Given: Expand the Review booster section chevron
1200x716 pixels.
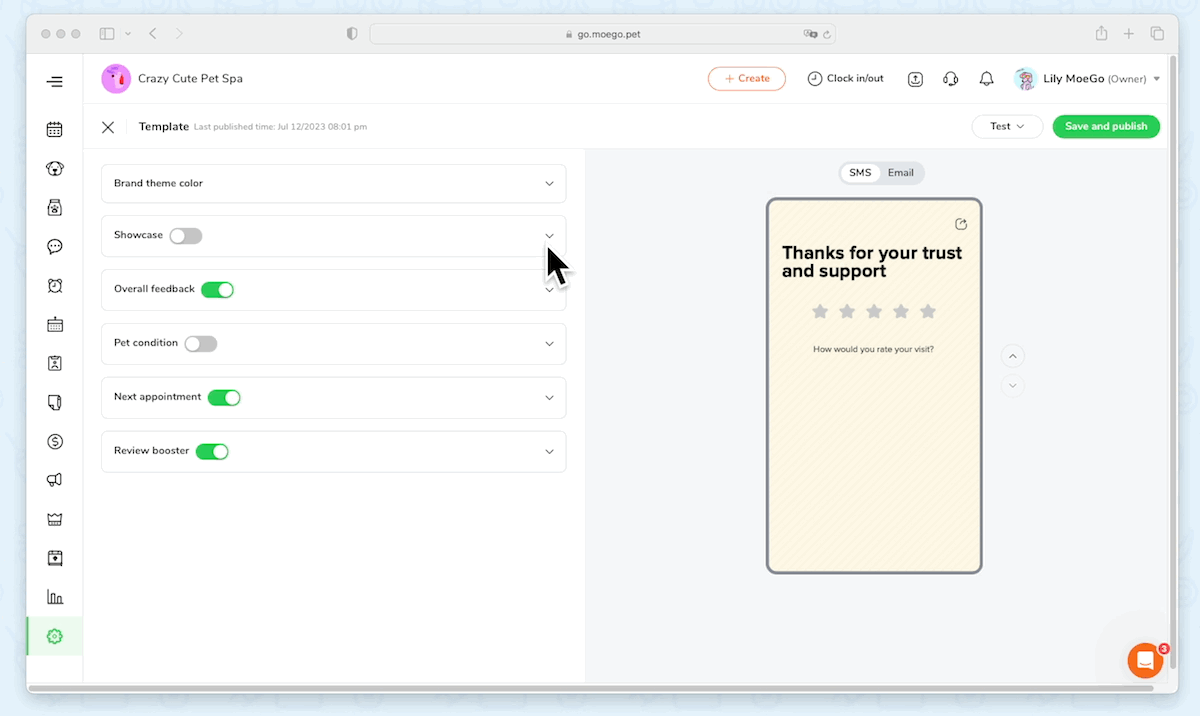Looking at the screenshot, I should [x=549, y=452].
